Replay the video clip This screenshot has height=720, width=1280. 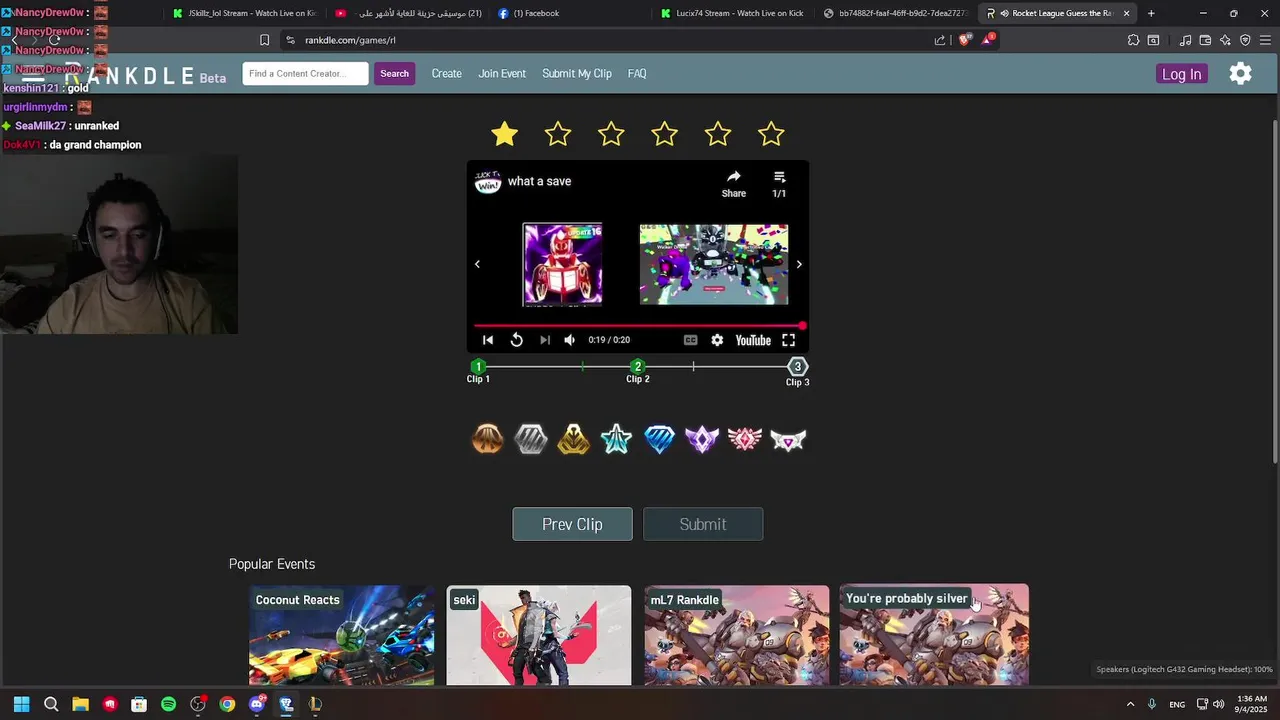click(516, 340)
